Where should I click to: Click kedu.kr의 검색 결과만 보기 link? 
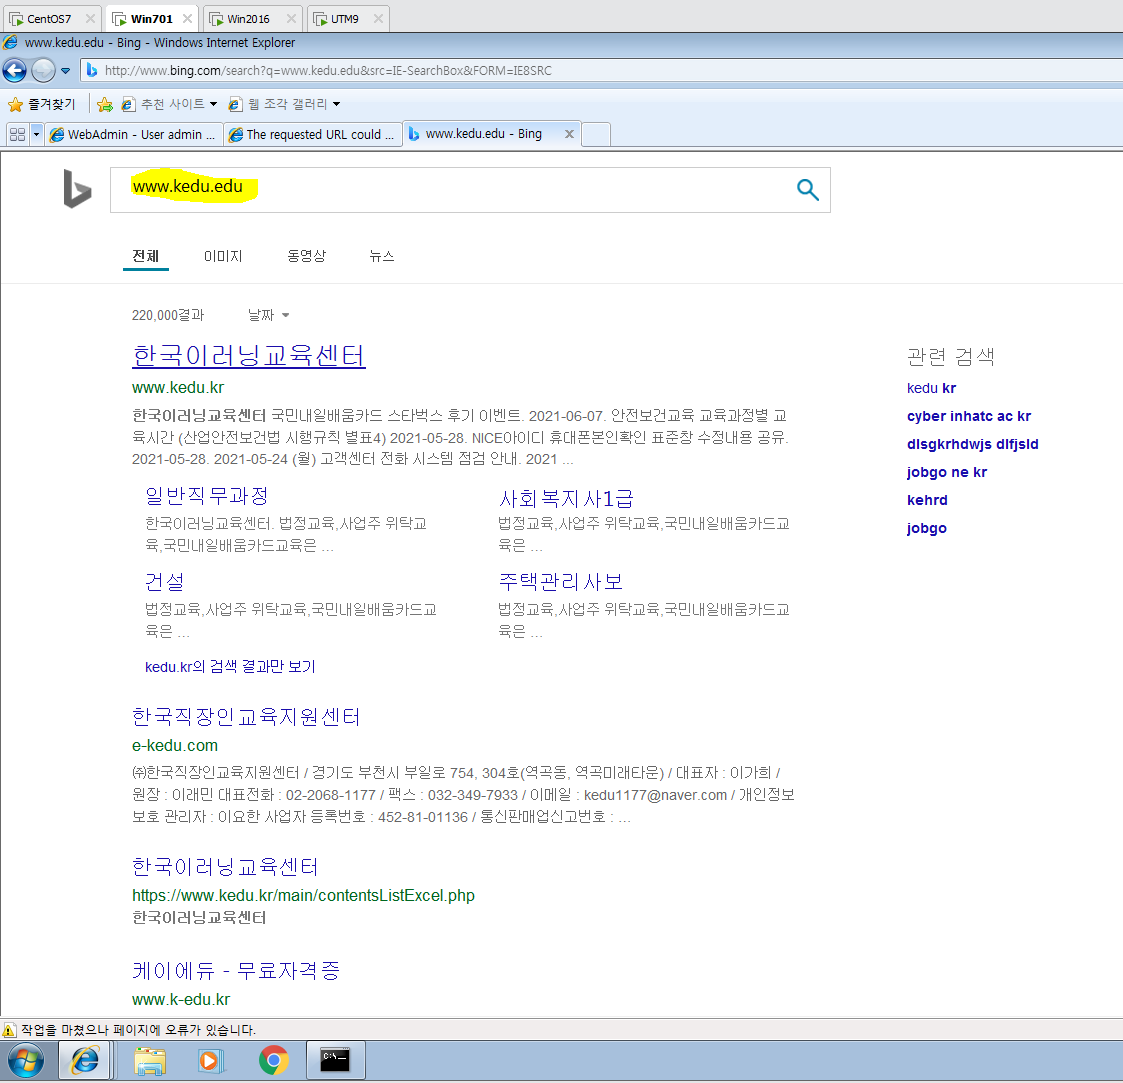coord(230,667)
